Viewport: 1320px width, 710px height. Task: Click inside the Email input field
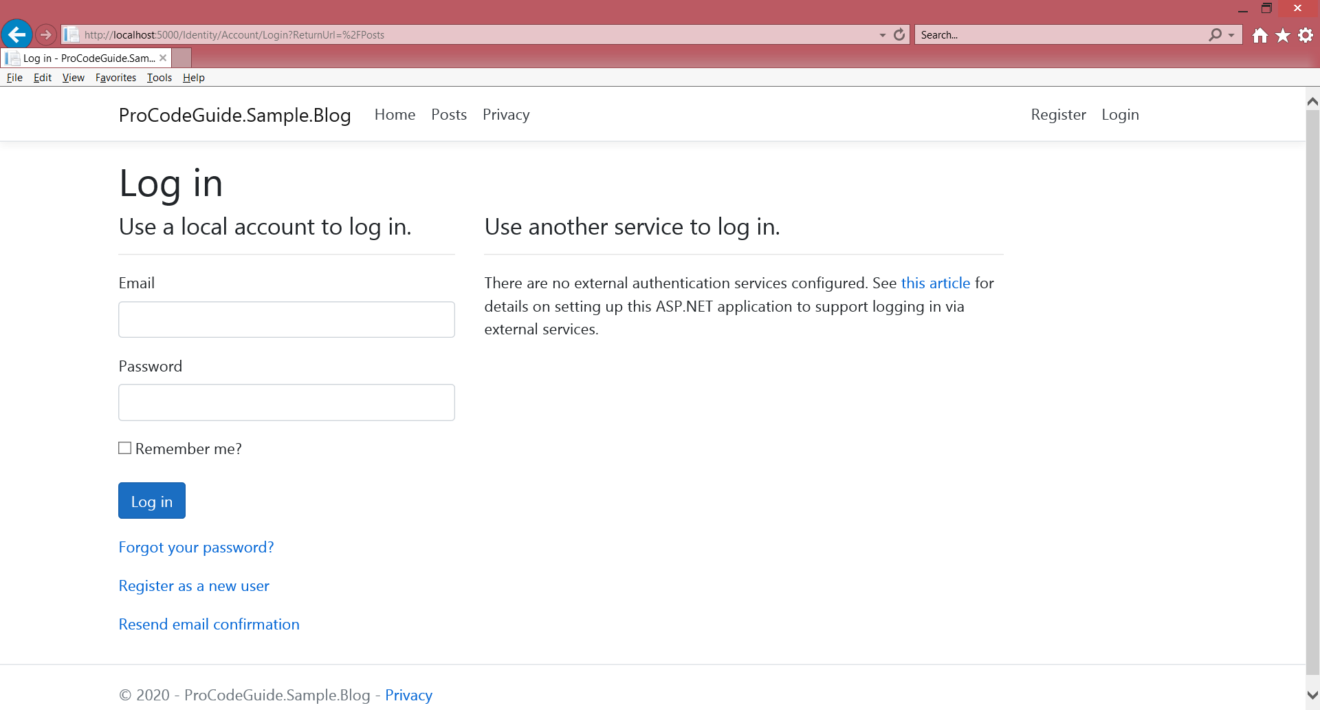(x=286, y=319)
